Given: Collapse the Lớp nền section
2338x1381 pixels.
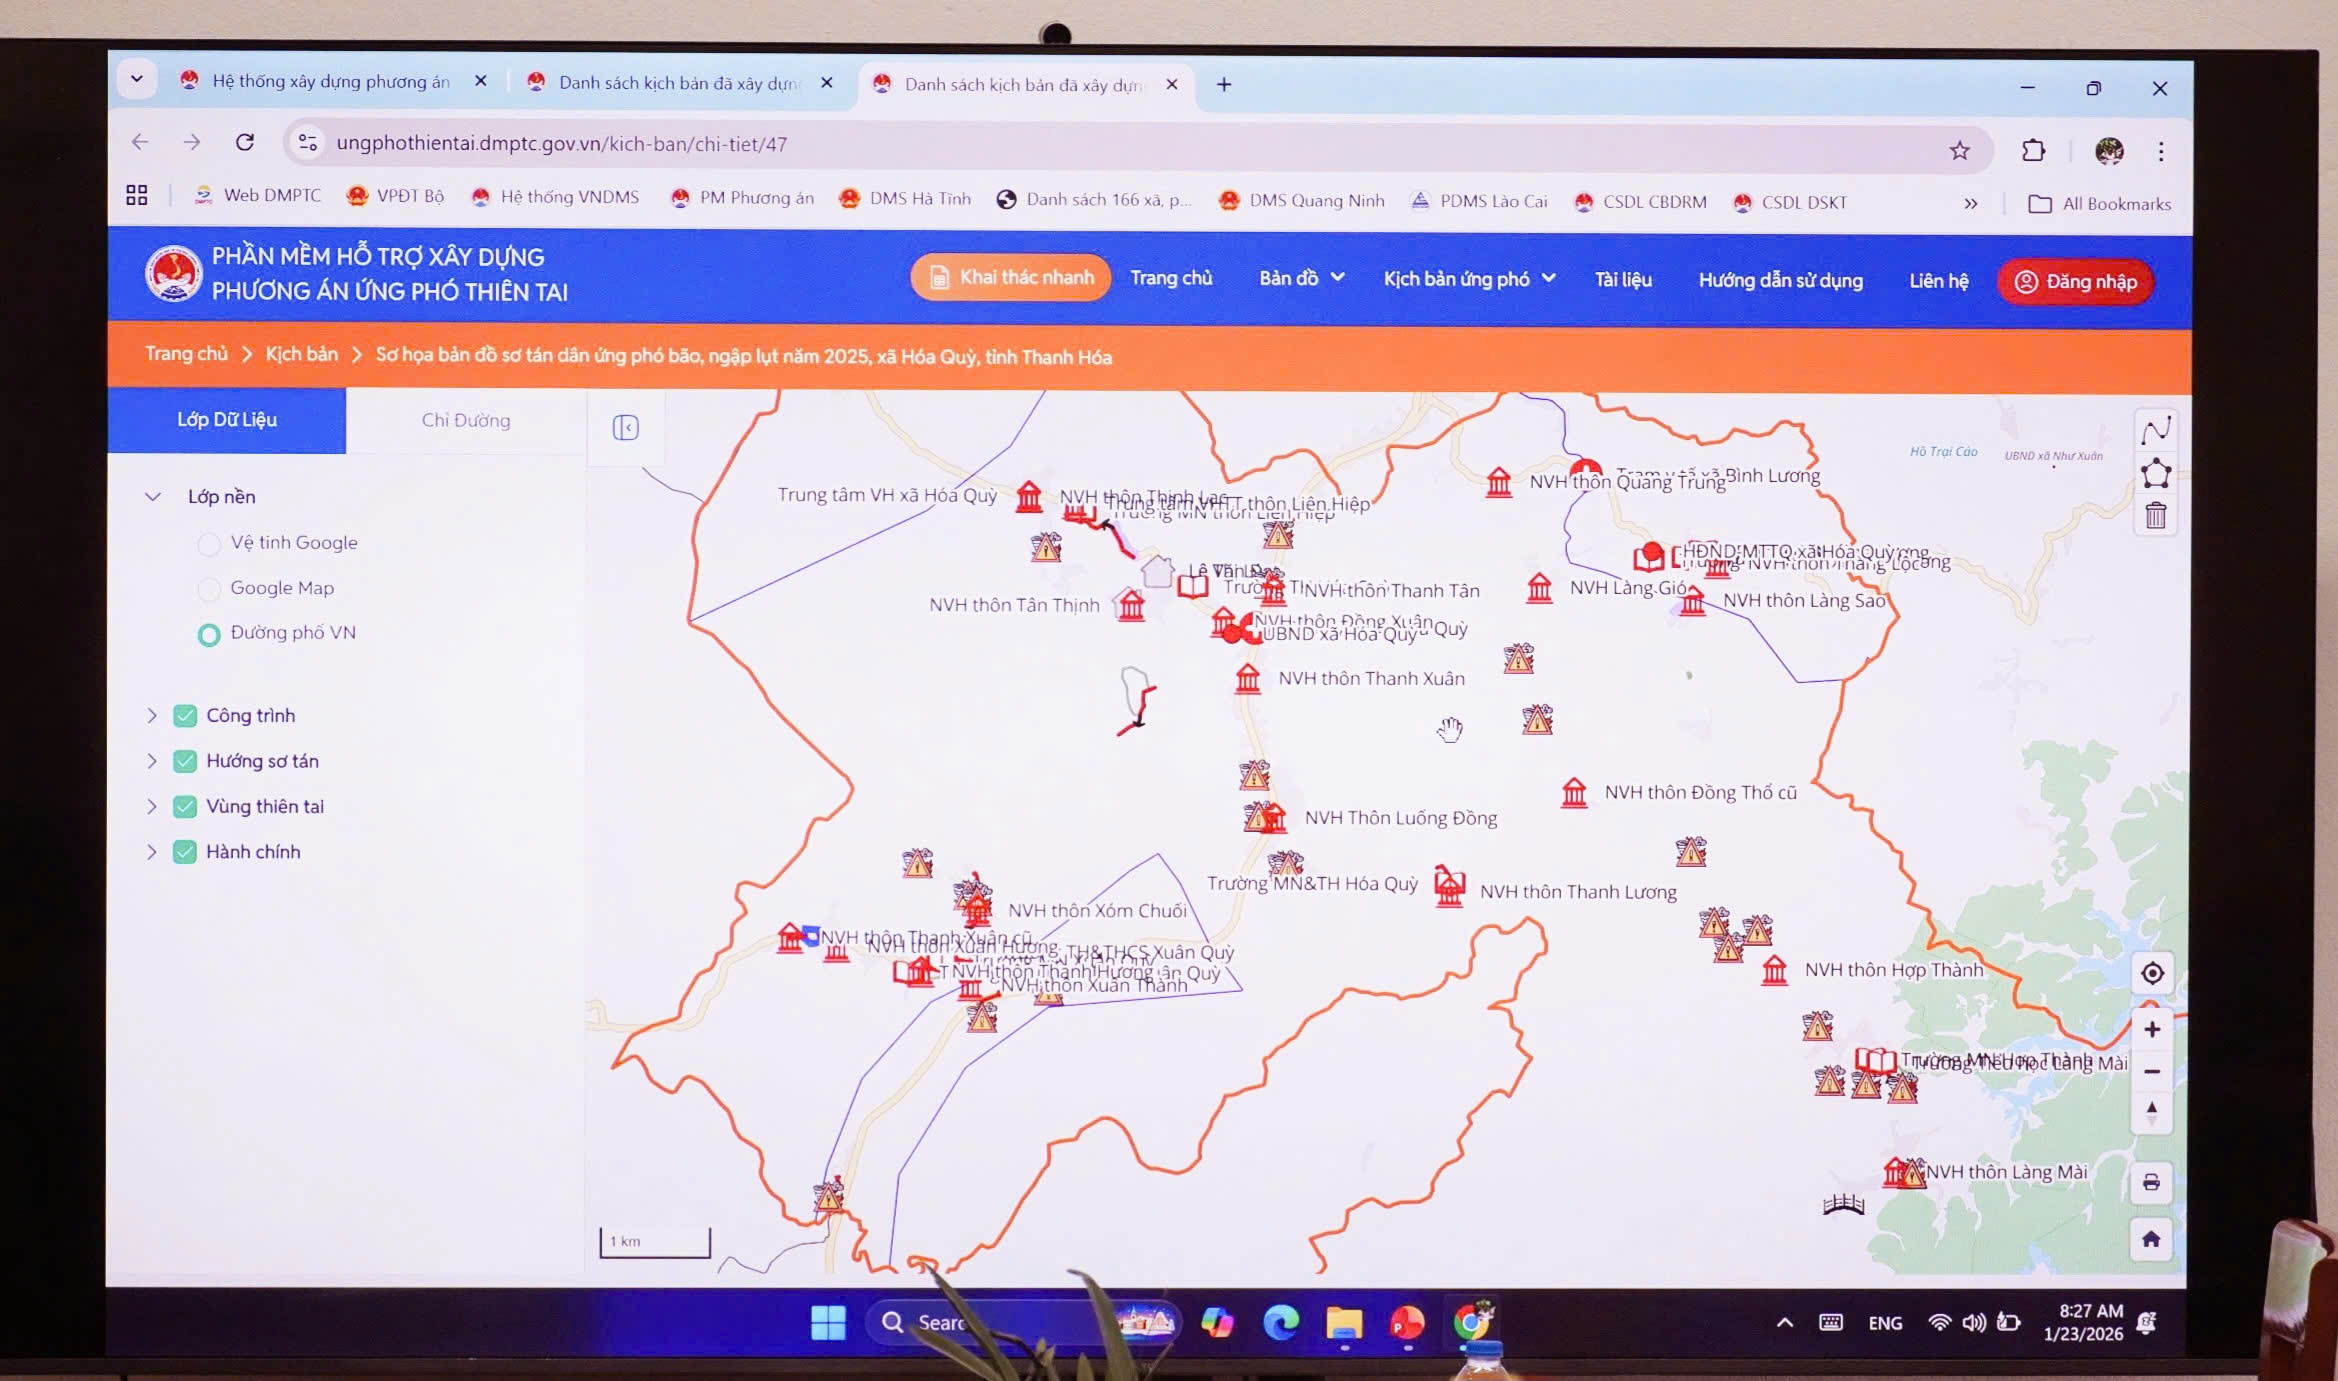Looking at the screenshot, I should pos(153,496).
